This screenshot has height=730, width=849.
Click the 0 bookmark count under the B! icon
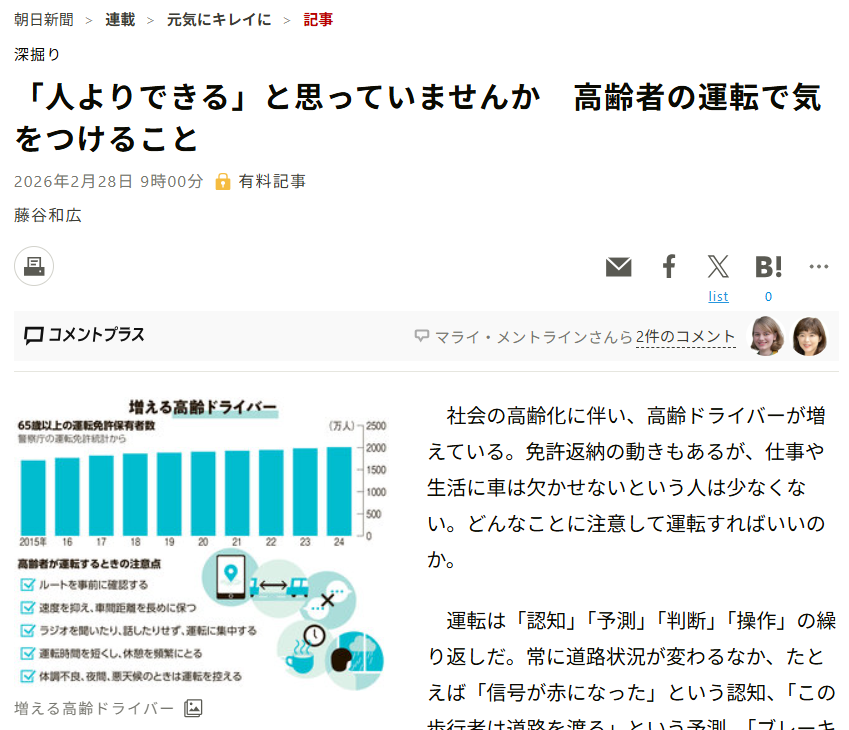768,296
